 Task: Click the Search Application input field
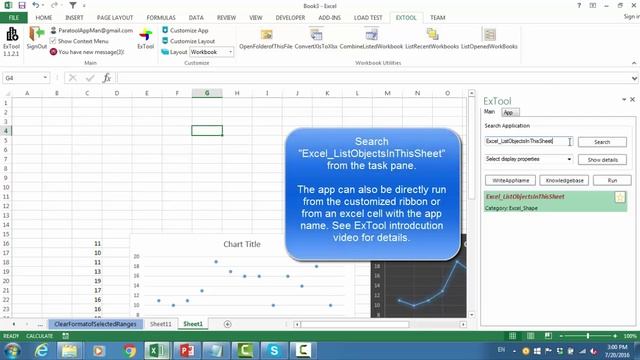(529, 141)
